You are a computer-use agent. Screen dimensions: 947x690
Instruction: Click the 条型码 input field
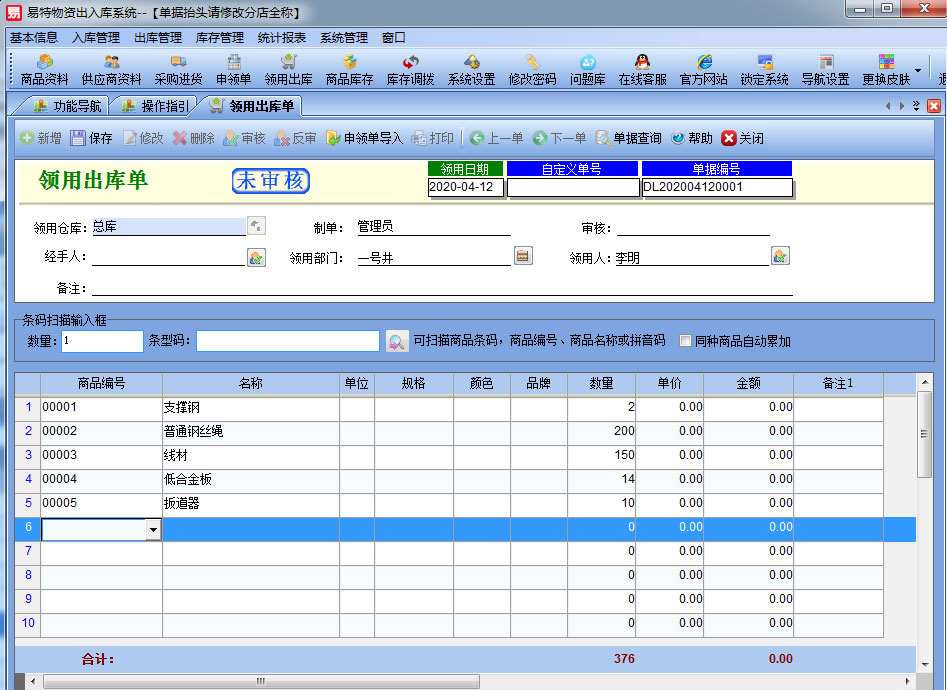(288, 341)
